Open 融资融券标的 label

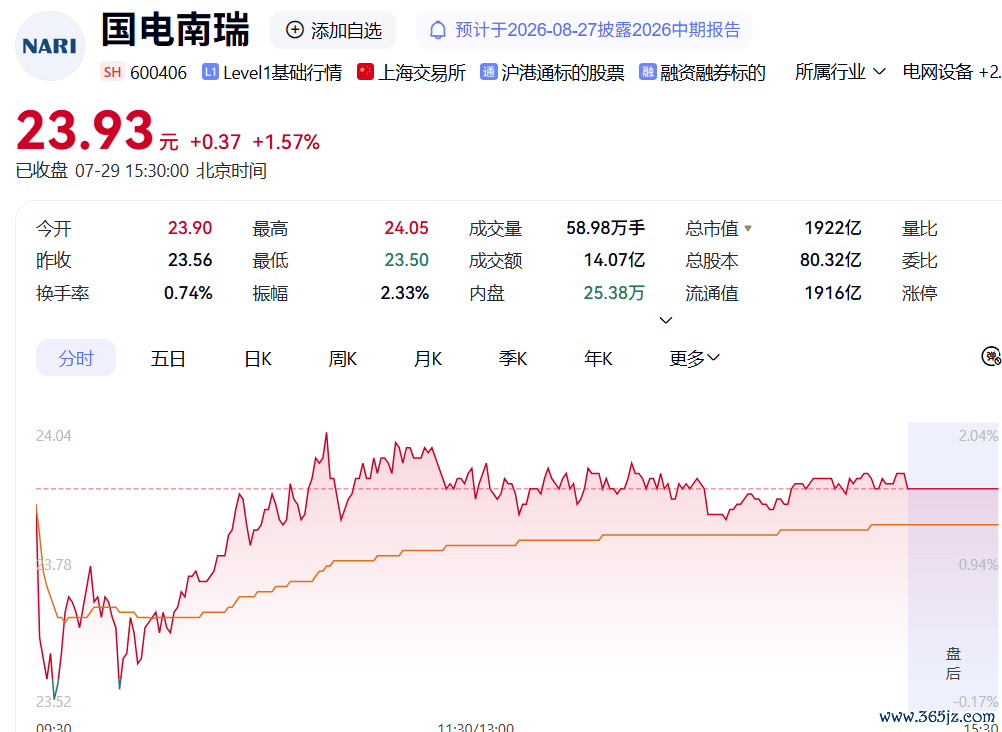tap(713, 73)
